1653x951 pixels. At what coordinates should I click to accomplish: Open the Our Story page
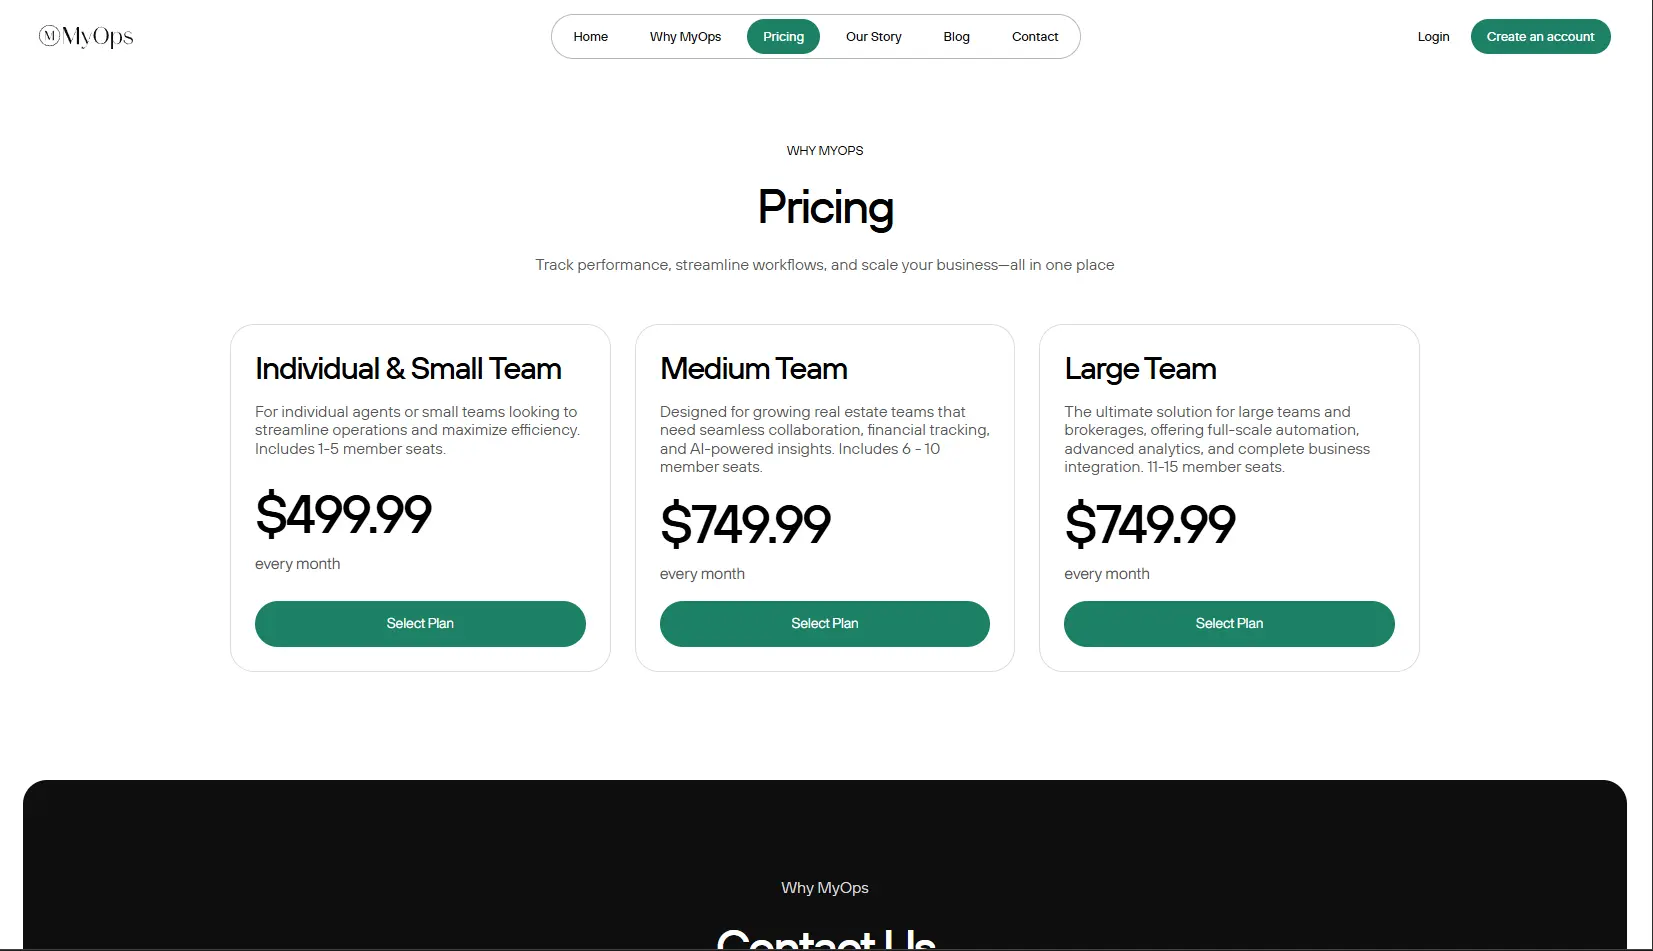pos(873,37)
